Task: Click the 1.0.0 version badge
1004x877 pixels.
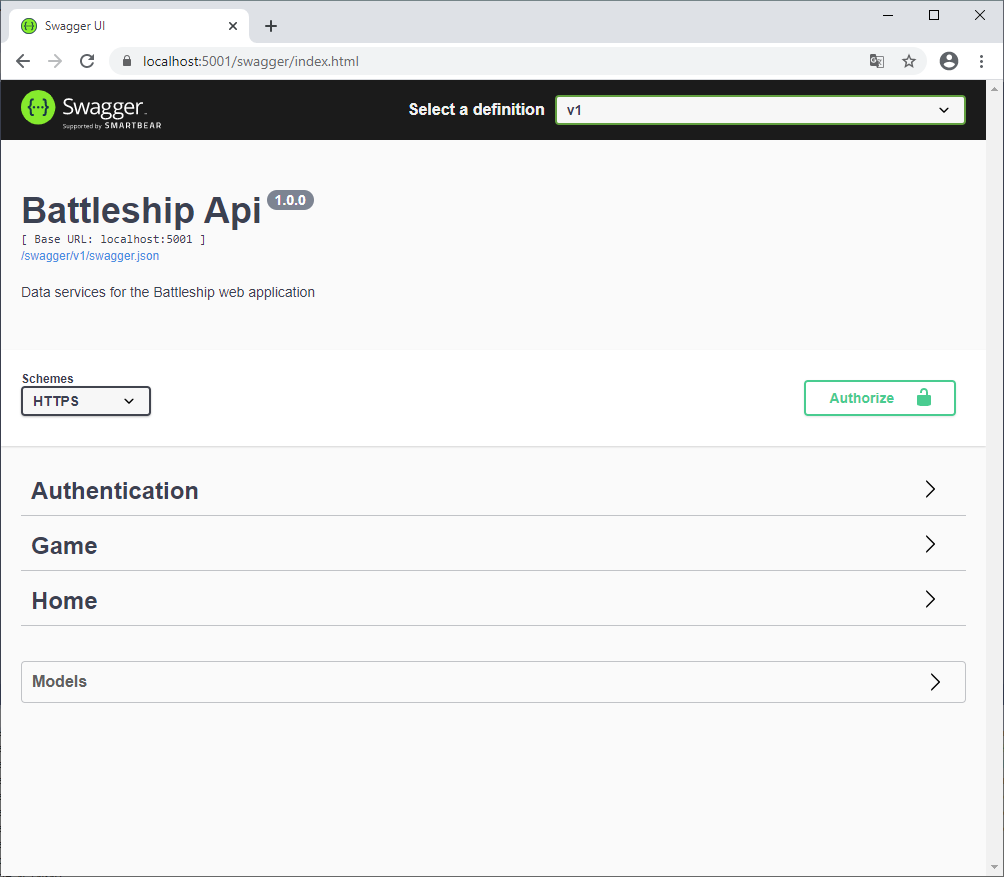Action: point(290,200)
